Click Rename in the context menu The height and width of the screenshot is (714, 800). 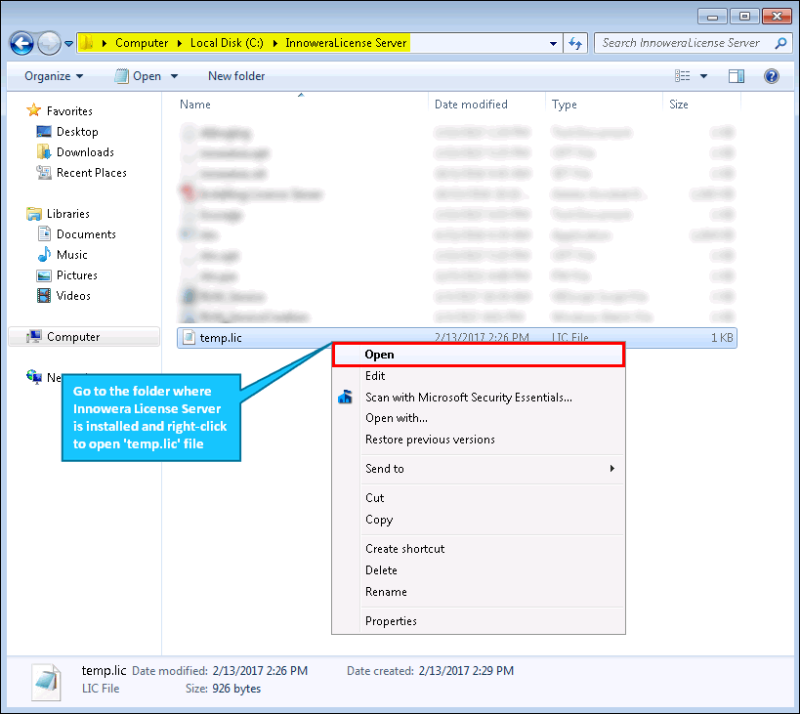(x=386, y=592)
